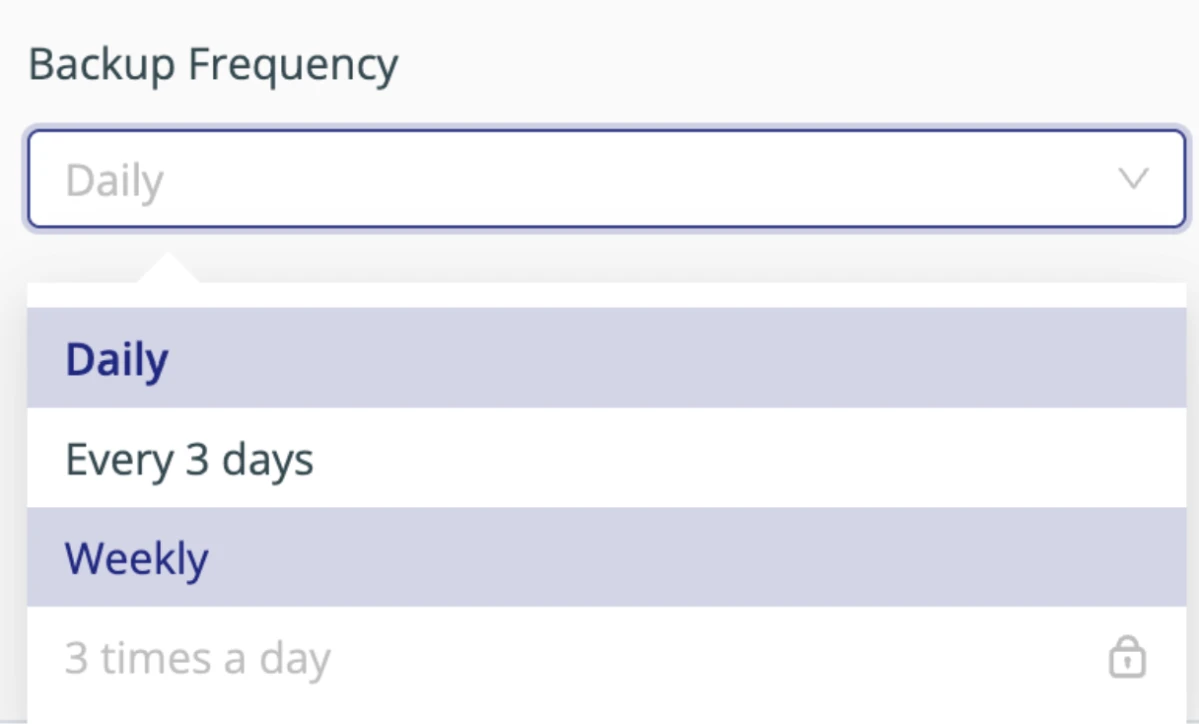
Task: Click the Weekly text label in the list
Action: 137,558
